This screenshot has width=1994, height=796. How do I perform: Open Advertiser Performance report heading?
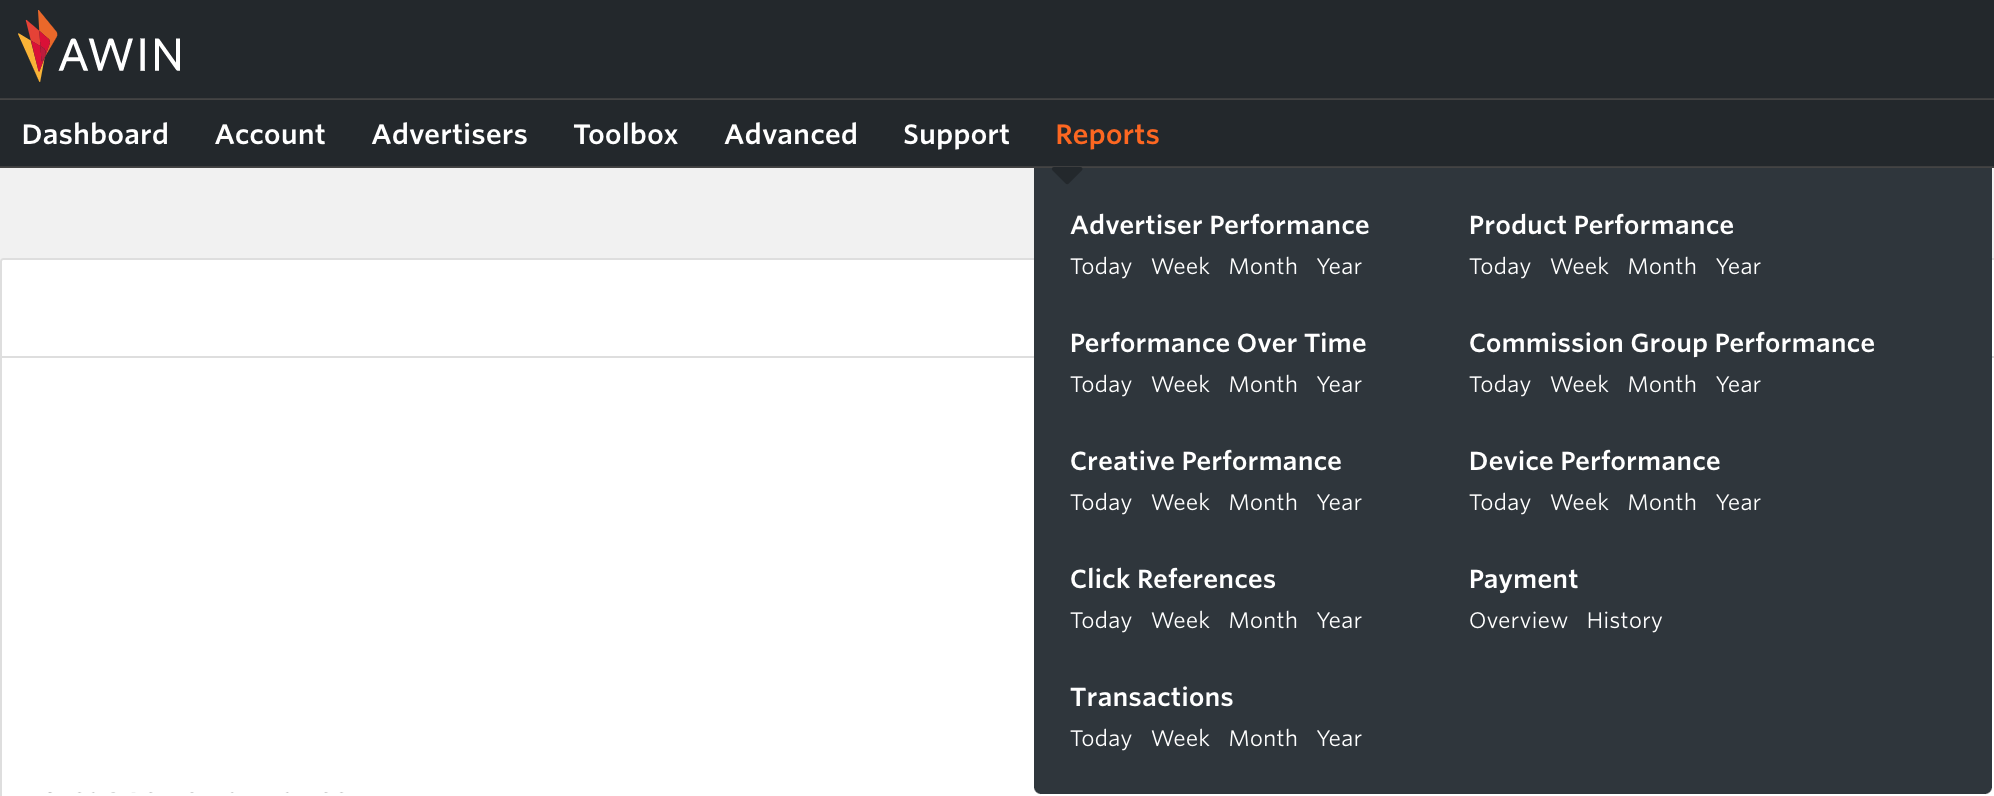(1219, 225)
